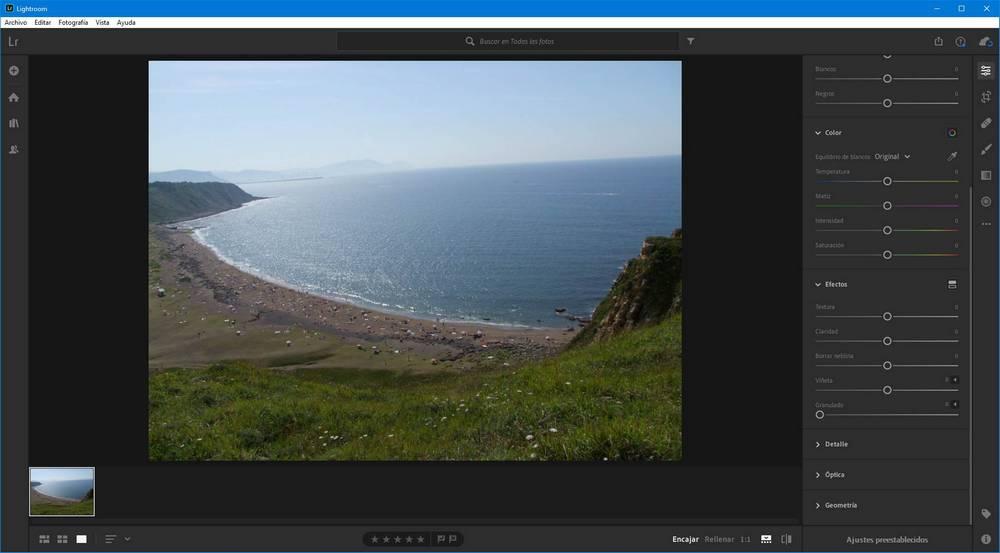This screenshot has width=1000, height=553.
Task: Select the Brush adjustment tool
Action: [x=986, y=149]
